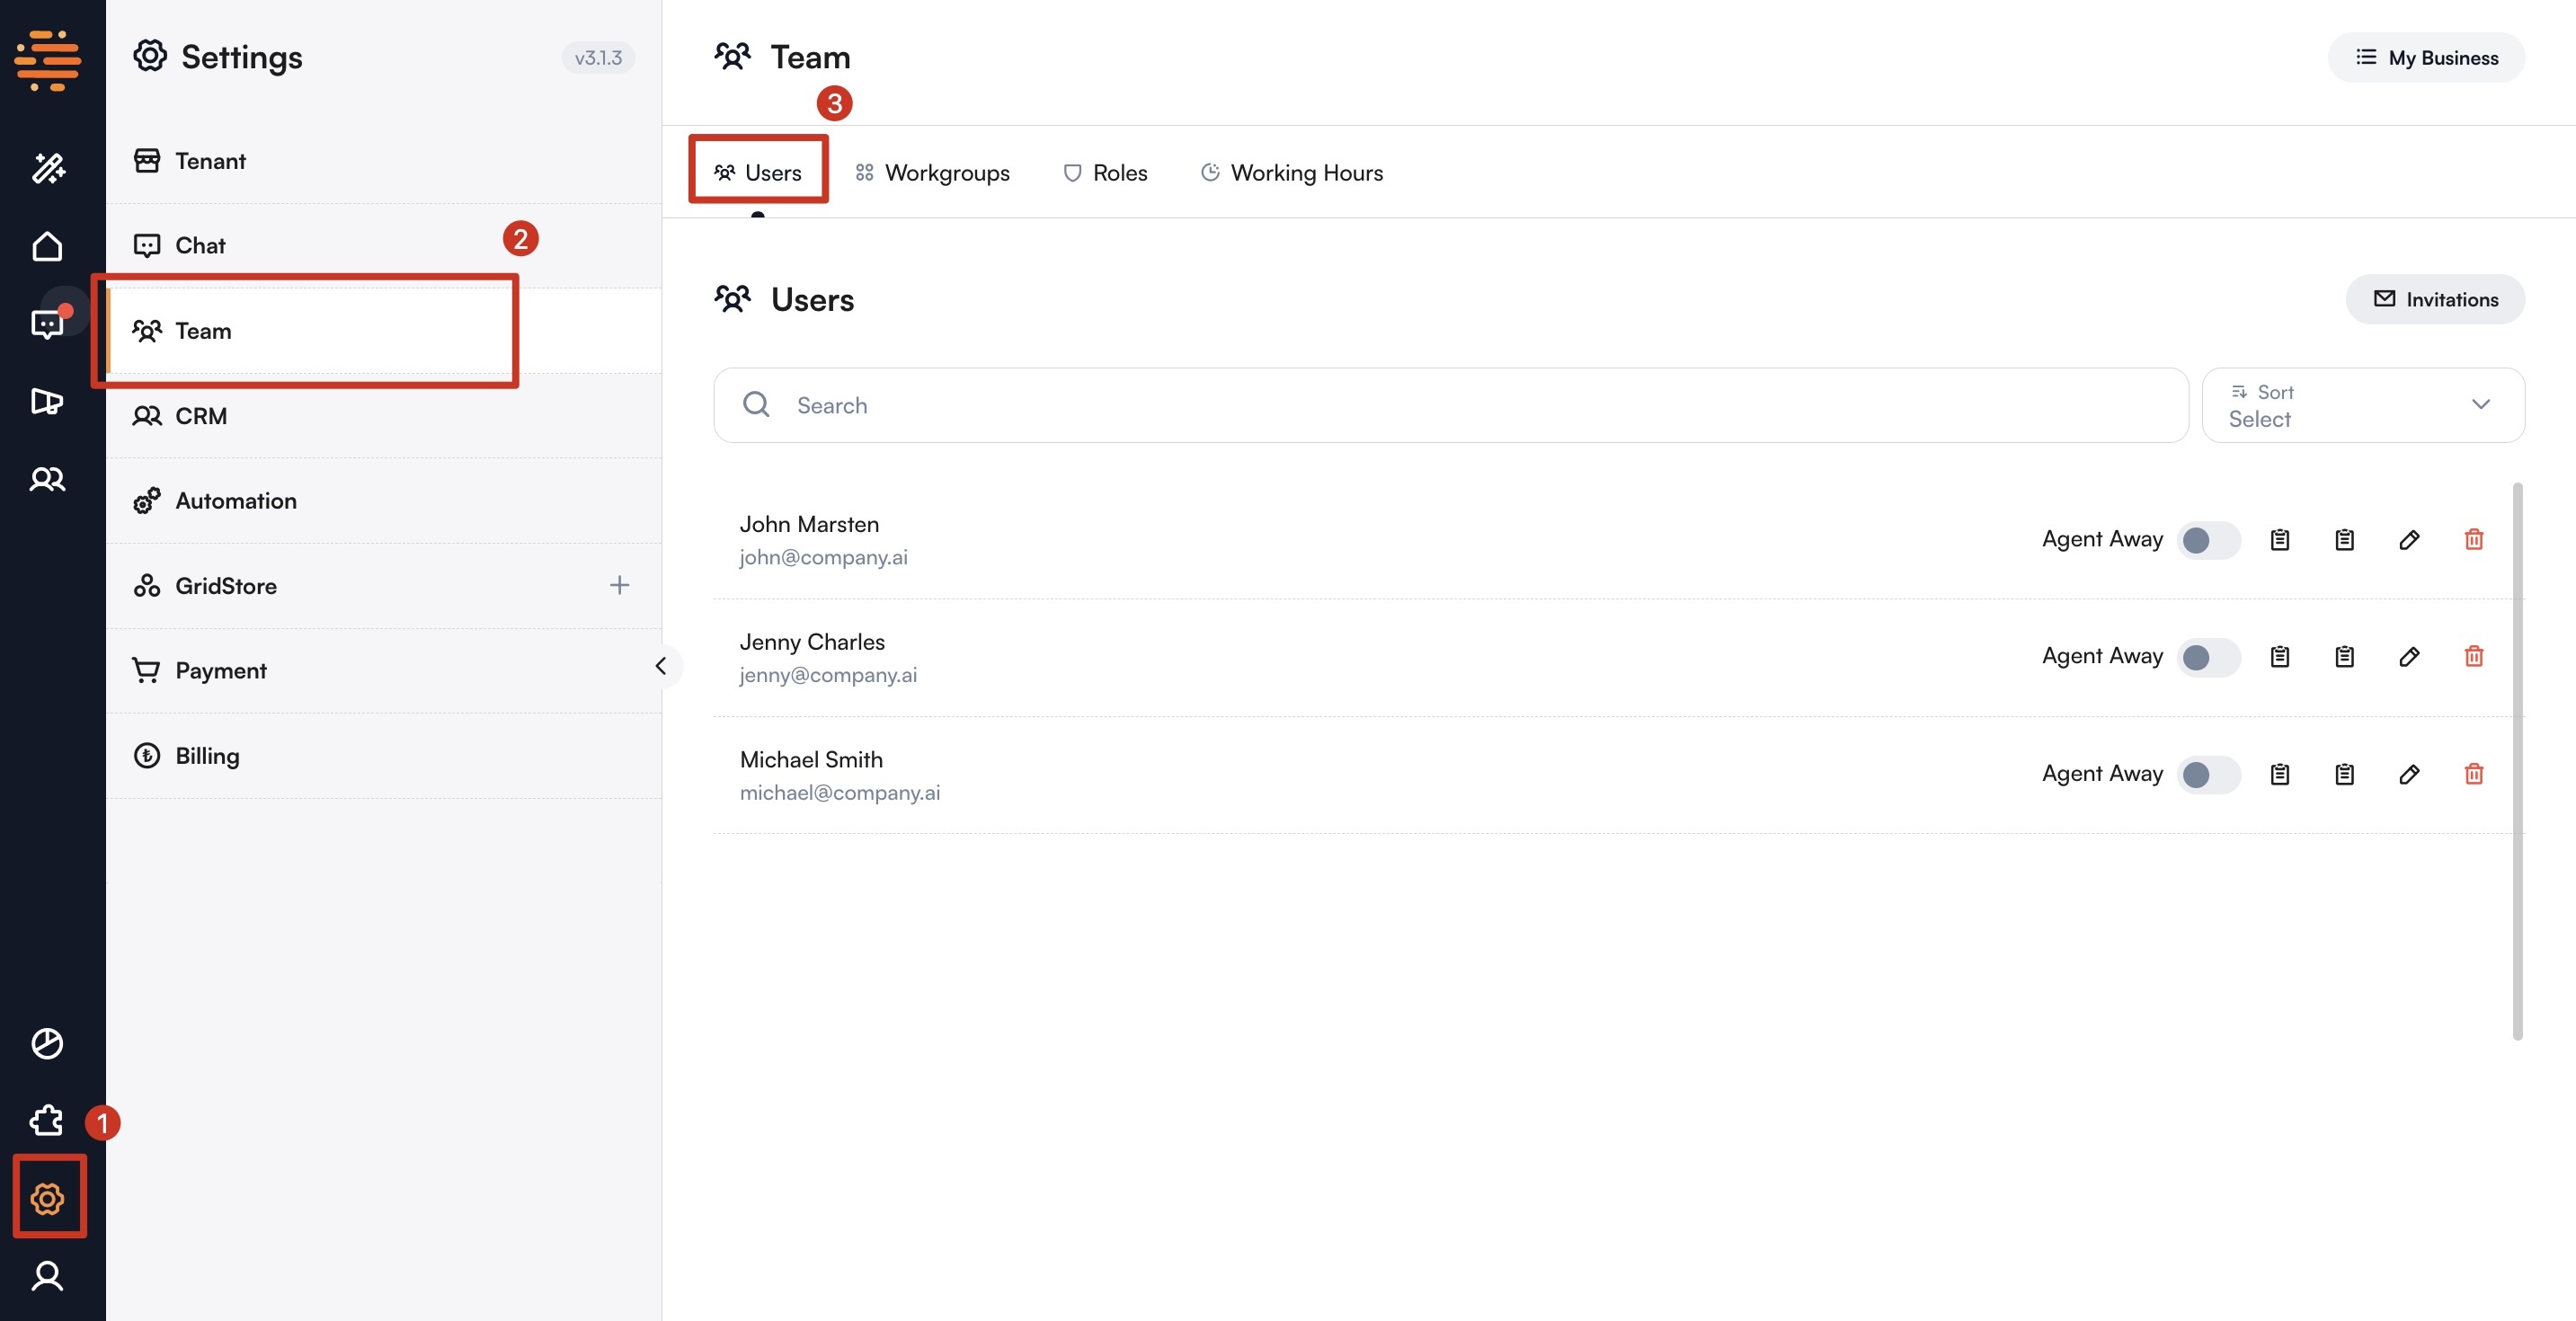Click the profile icon at the sidebar bottom
The width and height of the screenshot is (2576, 1321).
47,1276
